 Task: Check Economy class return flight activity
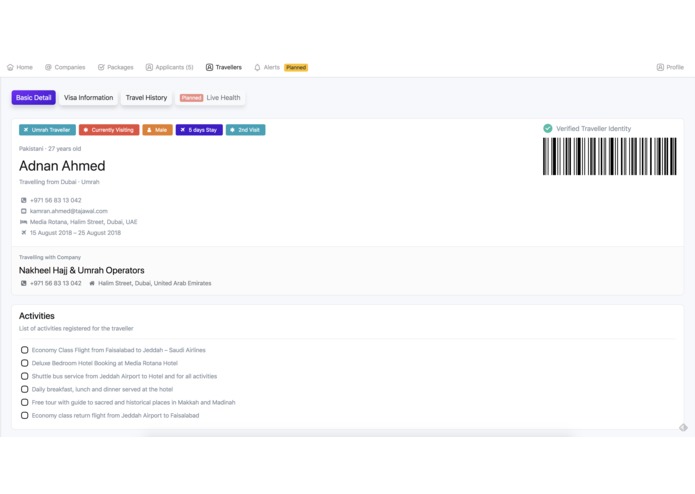[x=24, y=415]
